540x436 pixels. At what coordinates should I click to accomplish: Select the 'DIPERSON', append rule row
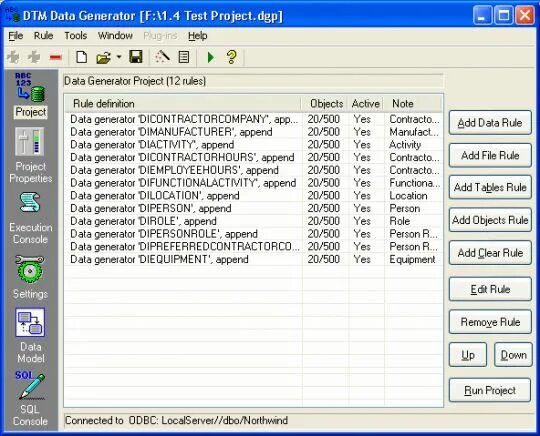(253, 208)
